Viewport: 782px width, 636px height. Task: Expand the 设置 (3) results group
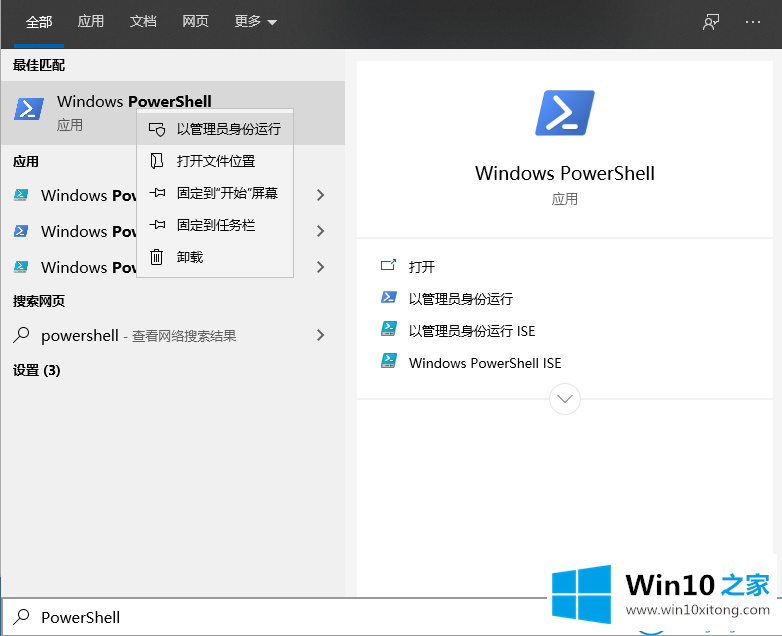[36, 371]
